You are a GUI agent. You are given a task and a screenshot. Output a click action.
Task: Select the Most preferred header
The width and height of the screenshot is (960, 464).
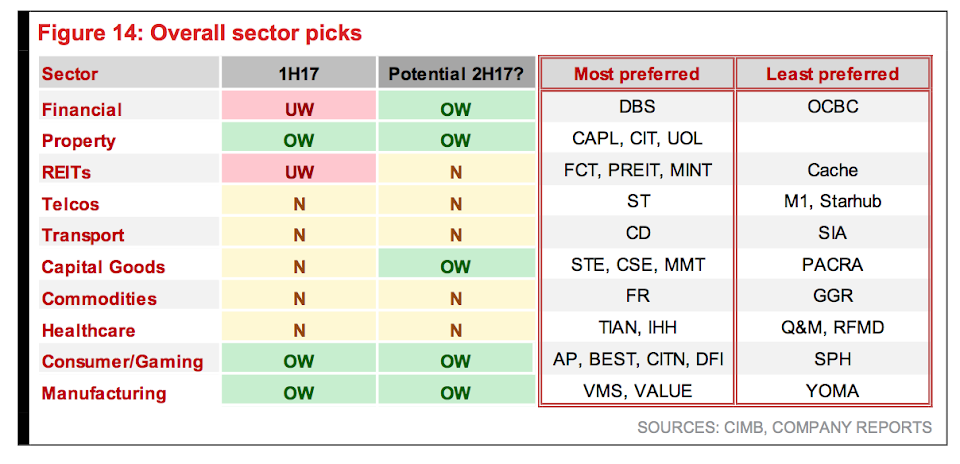click(x=636, y=74)
